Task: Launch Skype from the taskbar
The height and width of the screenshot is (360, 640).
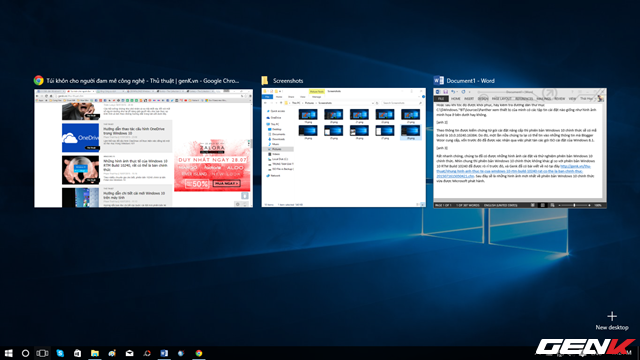Action: pos(60,353)
